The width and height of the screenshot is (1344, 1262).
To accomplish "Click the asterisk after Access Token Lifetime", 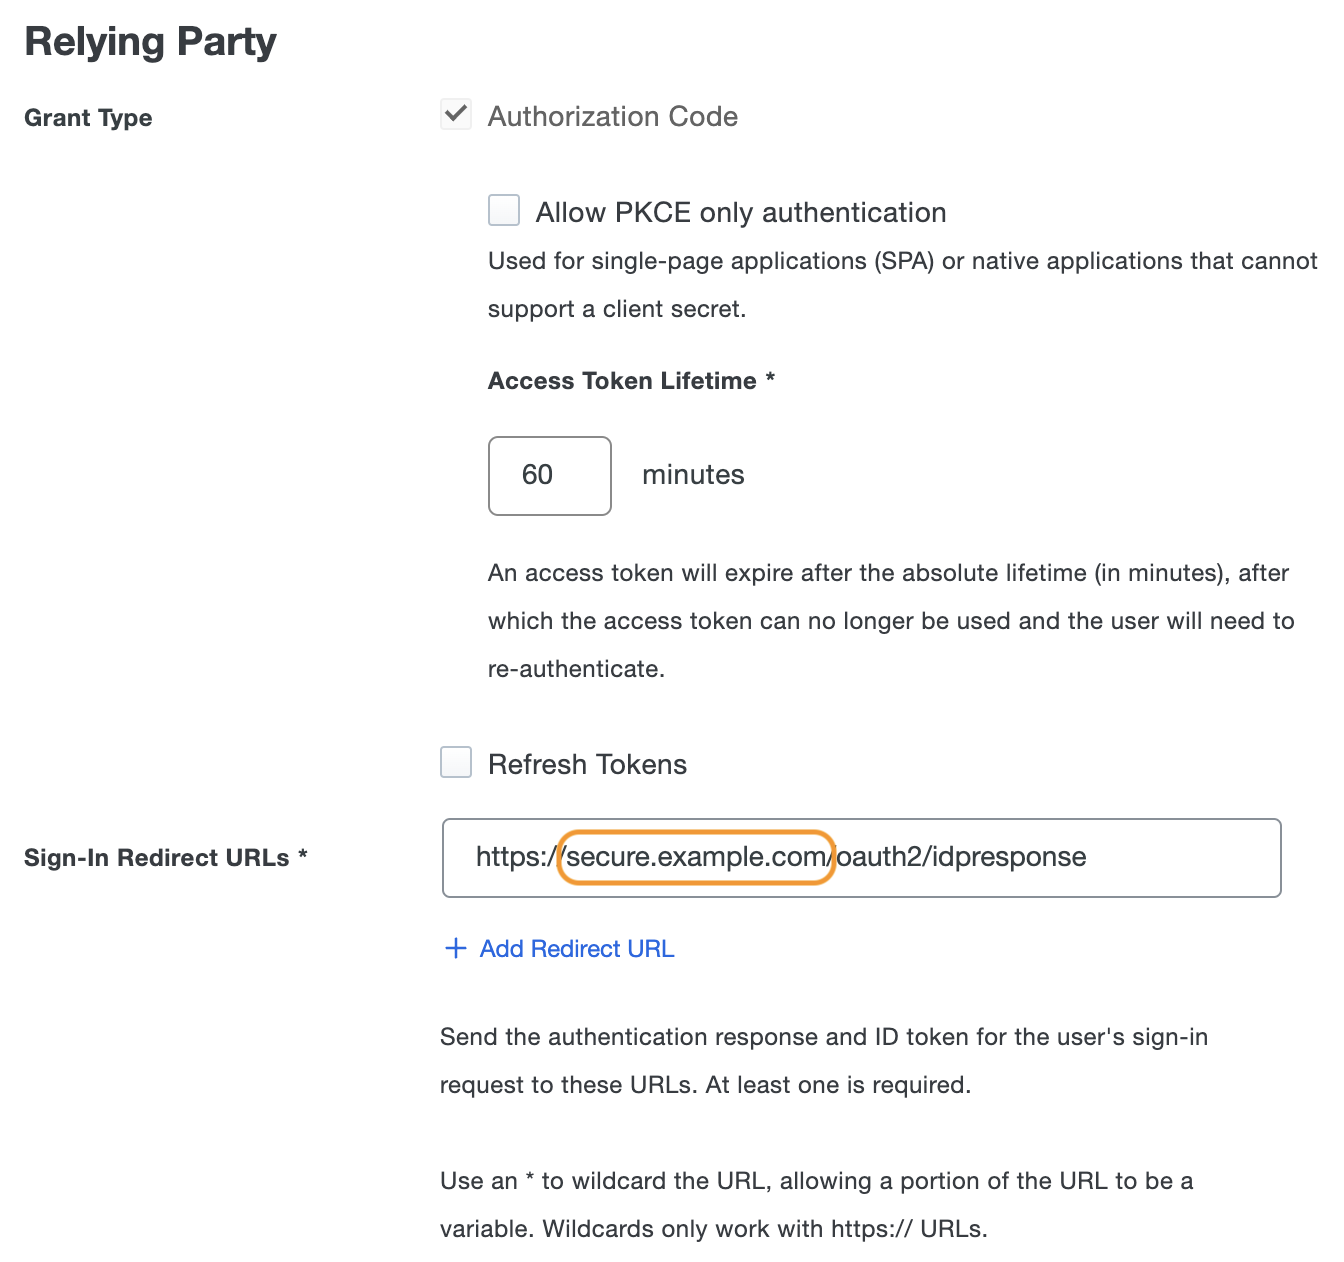I will point(770,380).
